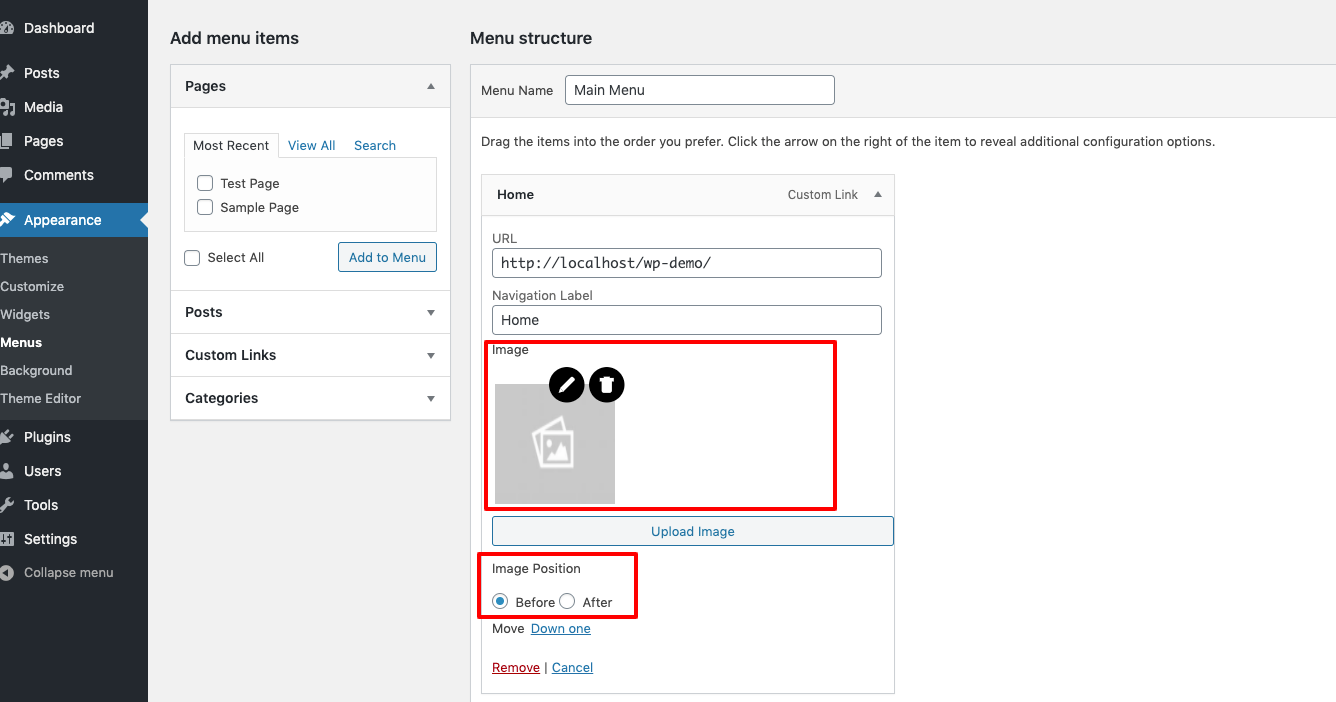
Task: Collapse the Home menu item arrow
Action: pyautogui.click(x=878, y=194)
